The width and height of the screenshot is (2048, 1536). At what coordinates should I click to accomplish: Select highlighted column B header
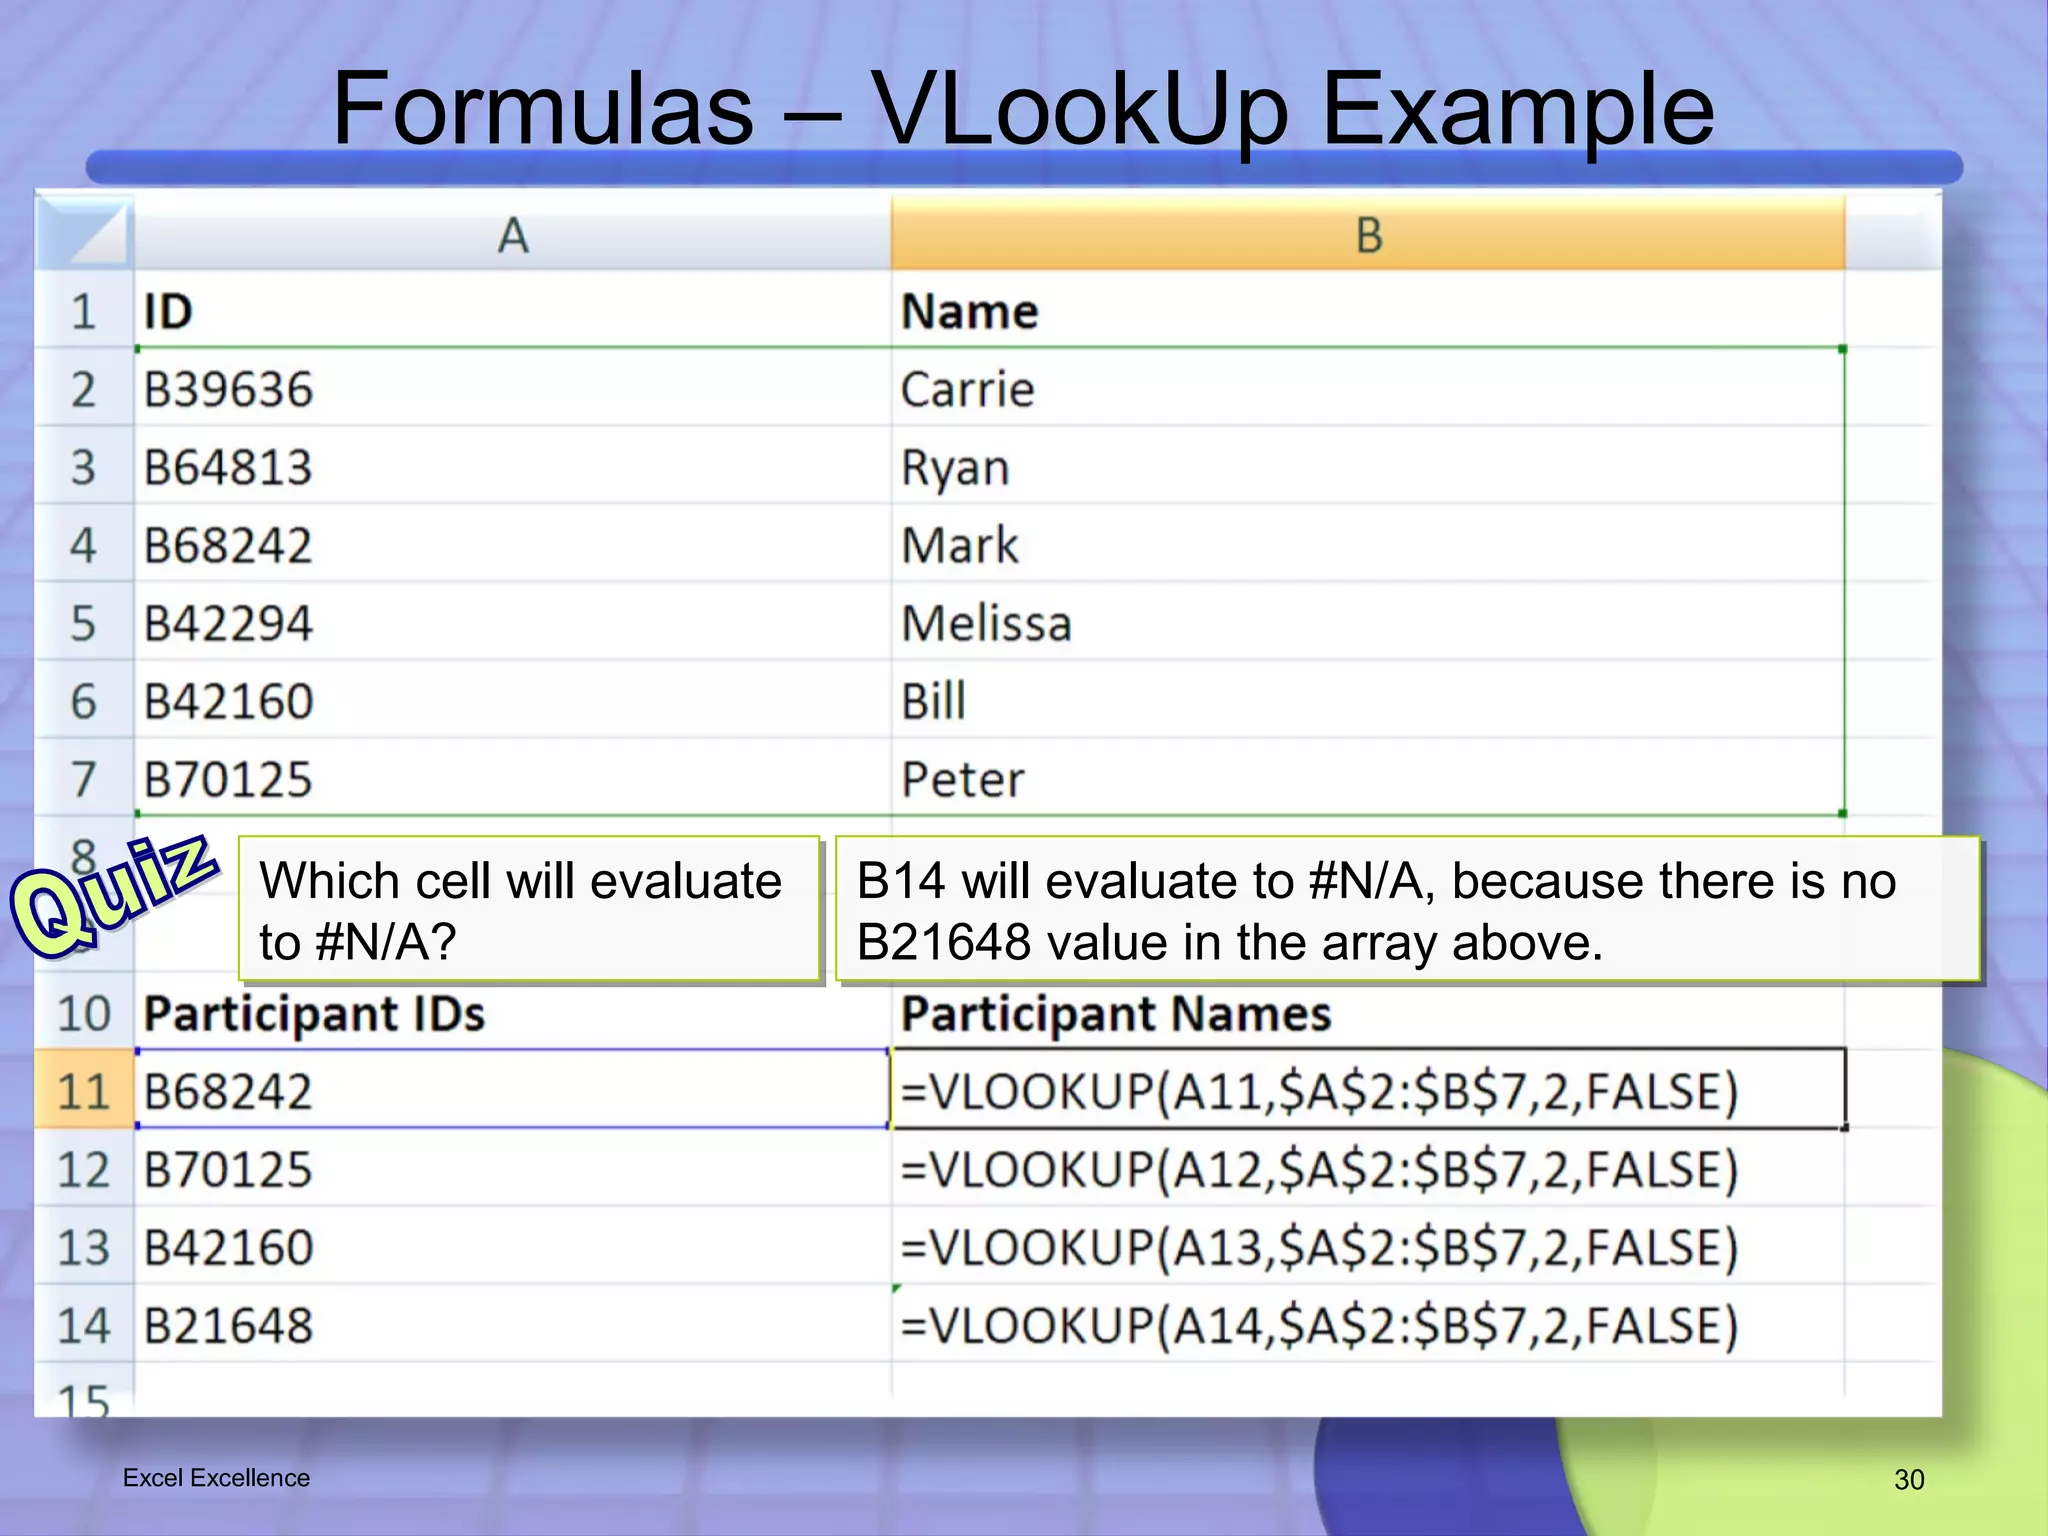click(x=1368, y=233)
